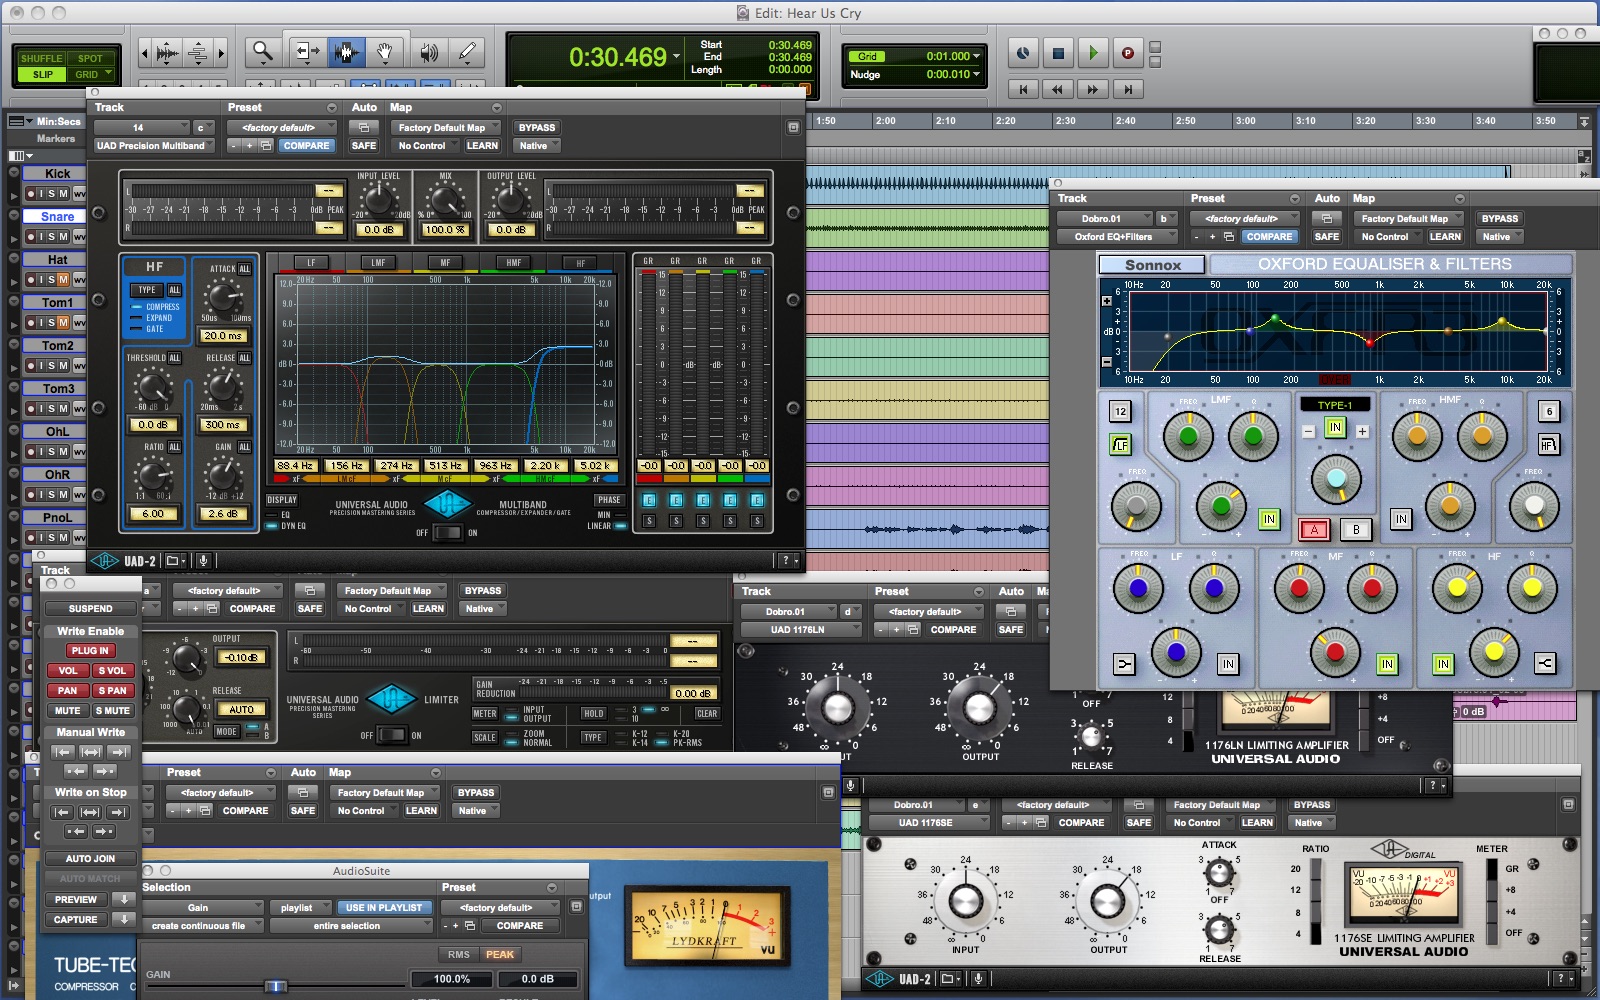The height and width of the screenshot is (1000, 1600).
Task: Click Multiband MF band tab
Action: (x=445, y=263)
